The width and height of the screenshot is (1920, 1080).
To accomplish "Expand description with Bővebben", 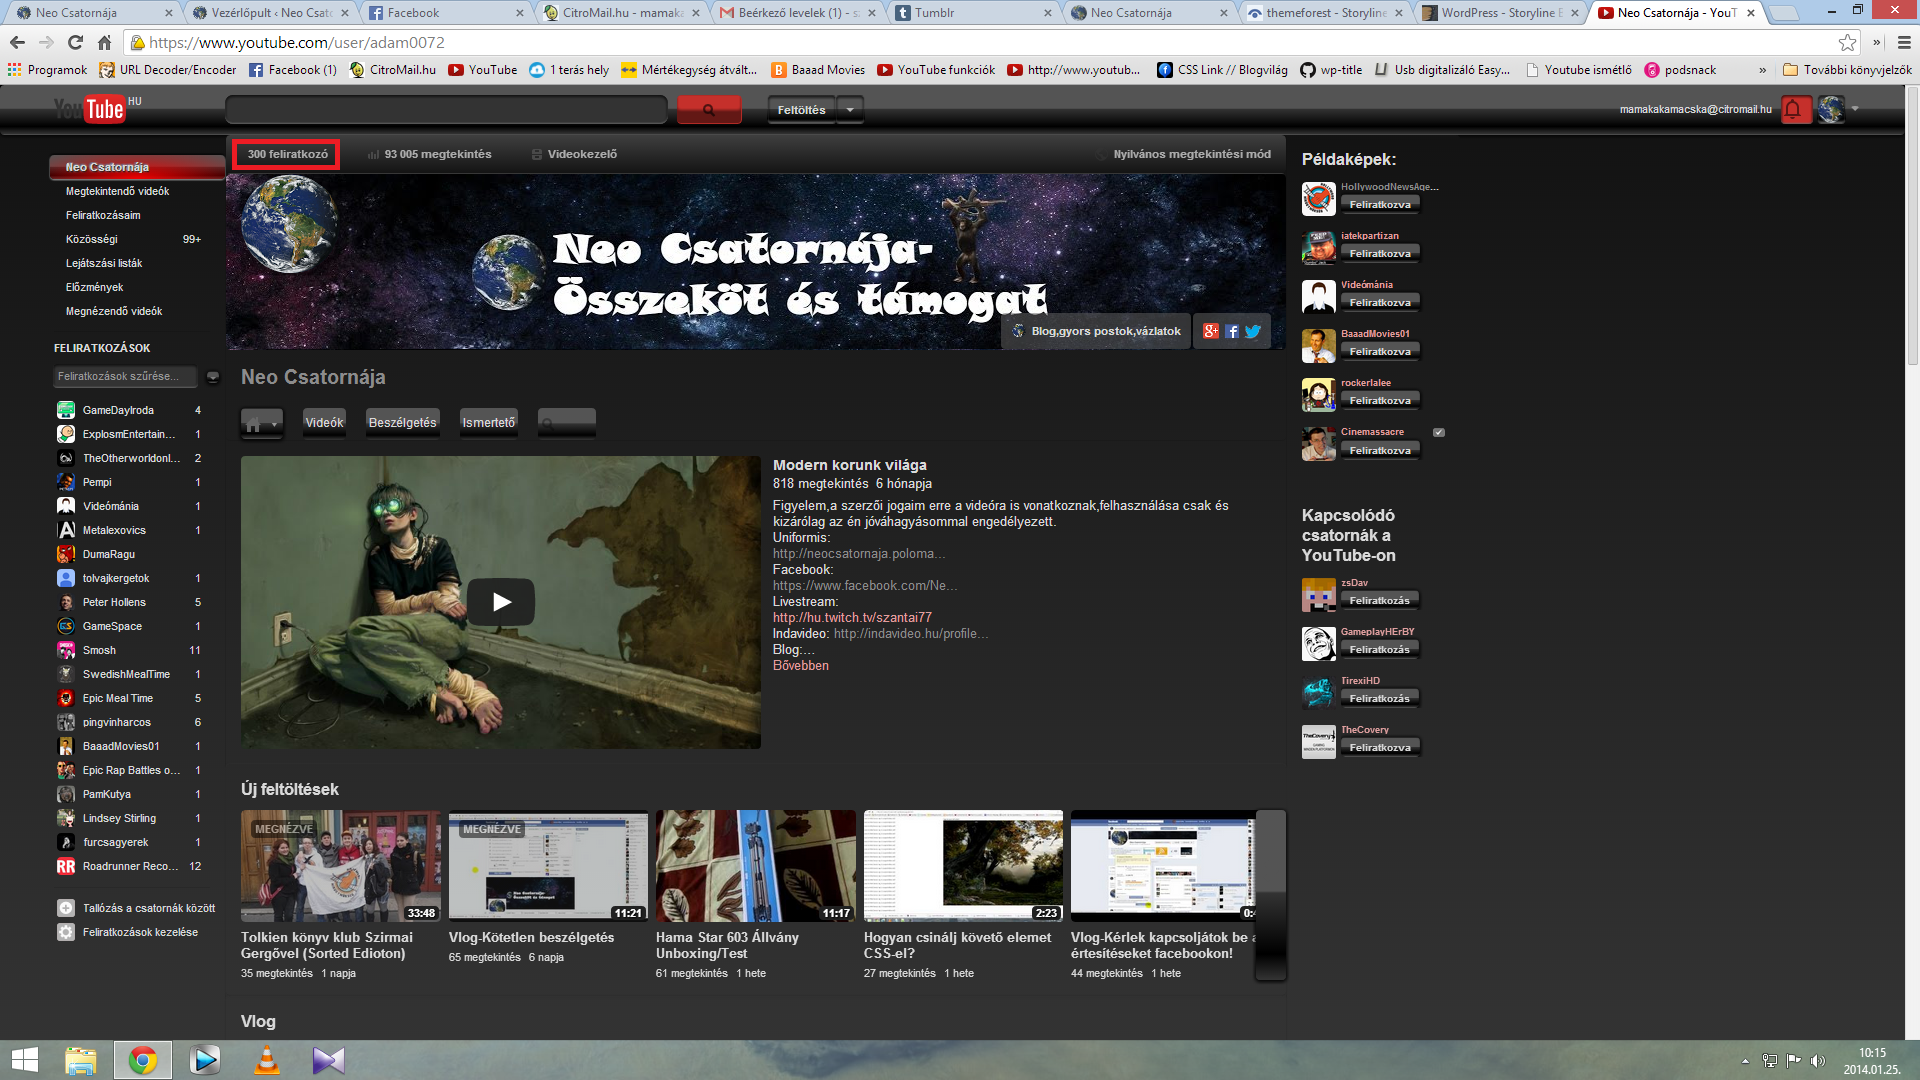I will pos(800,665).
